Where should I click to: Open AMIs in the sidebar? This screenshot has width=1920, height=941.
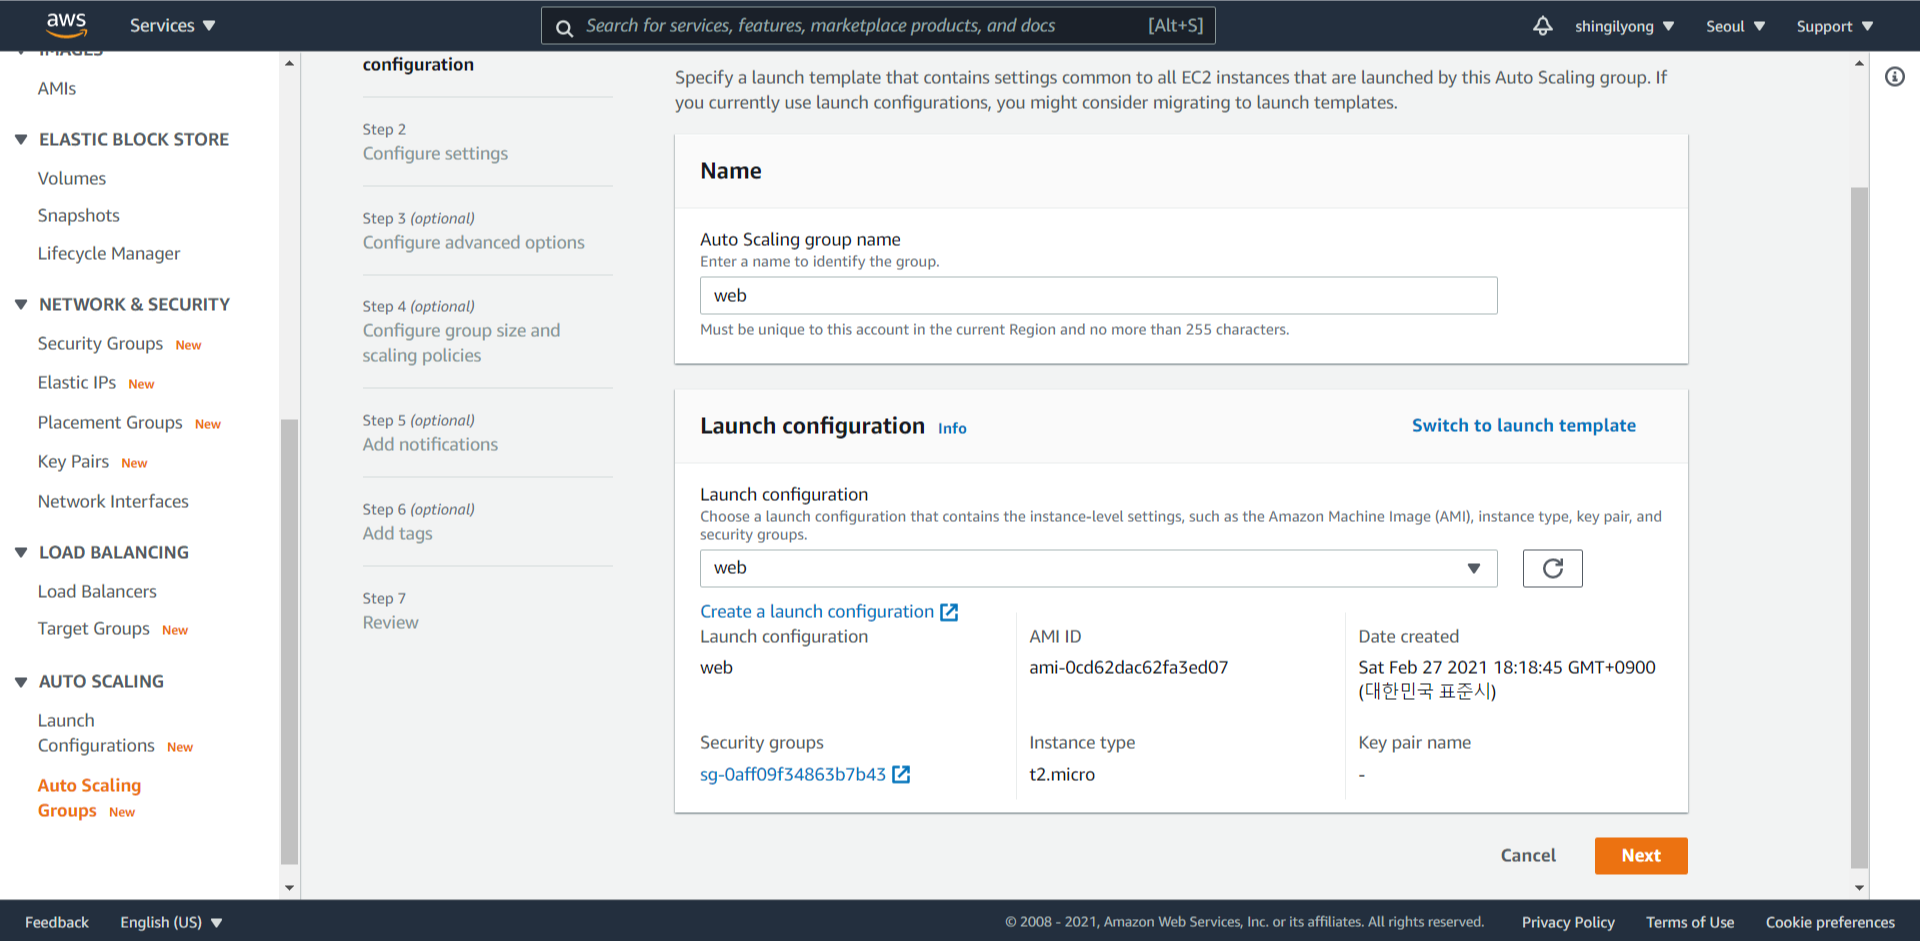(57, 88)
